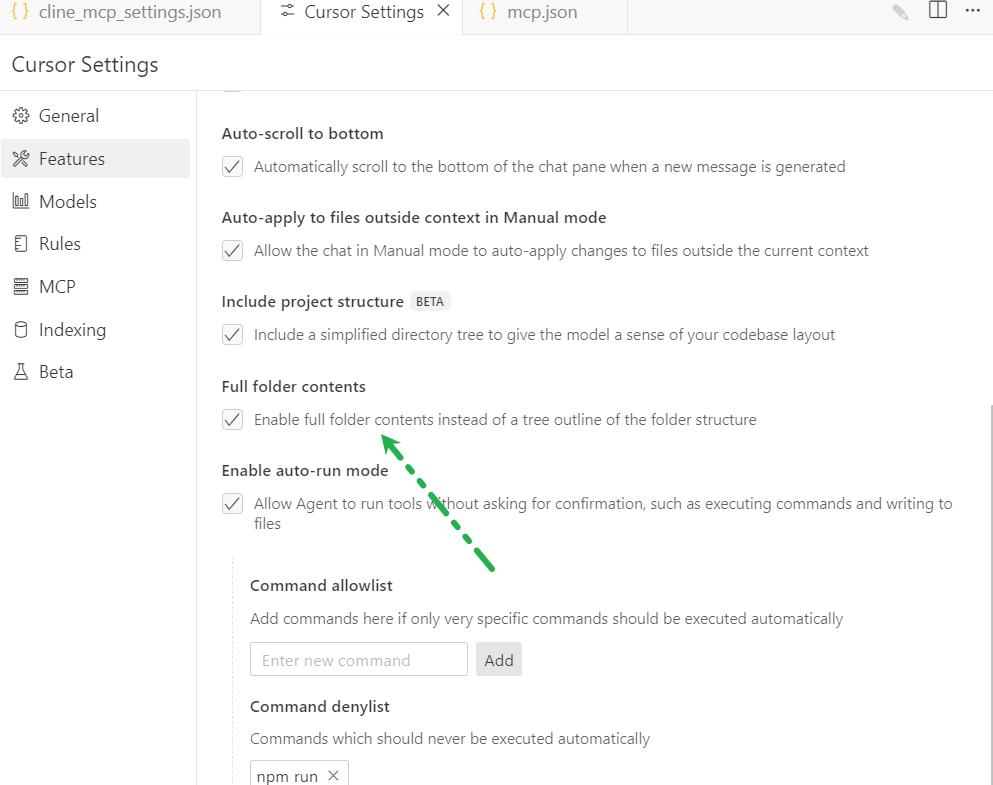Disable Auto-scroll to bottom checkbox

233,167
